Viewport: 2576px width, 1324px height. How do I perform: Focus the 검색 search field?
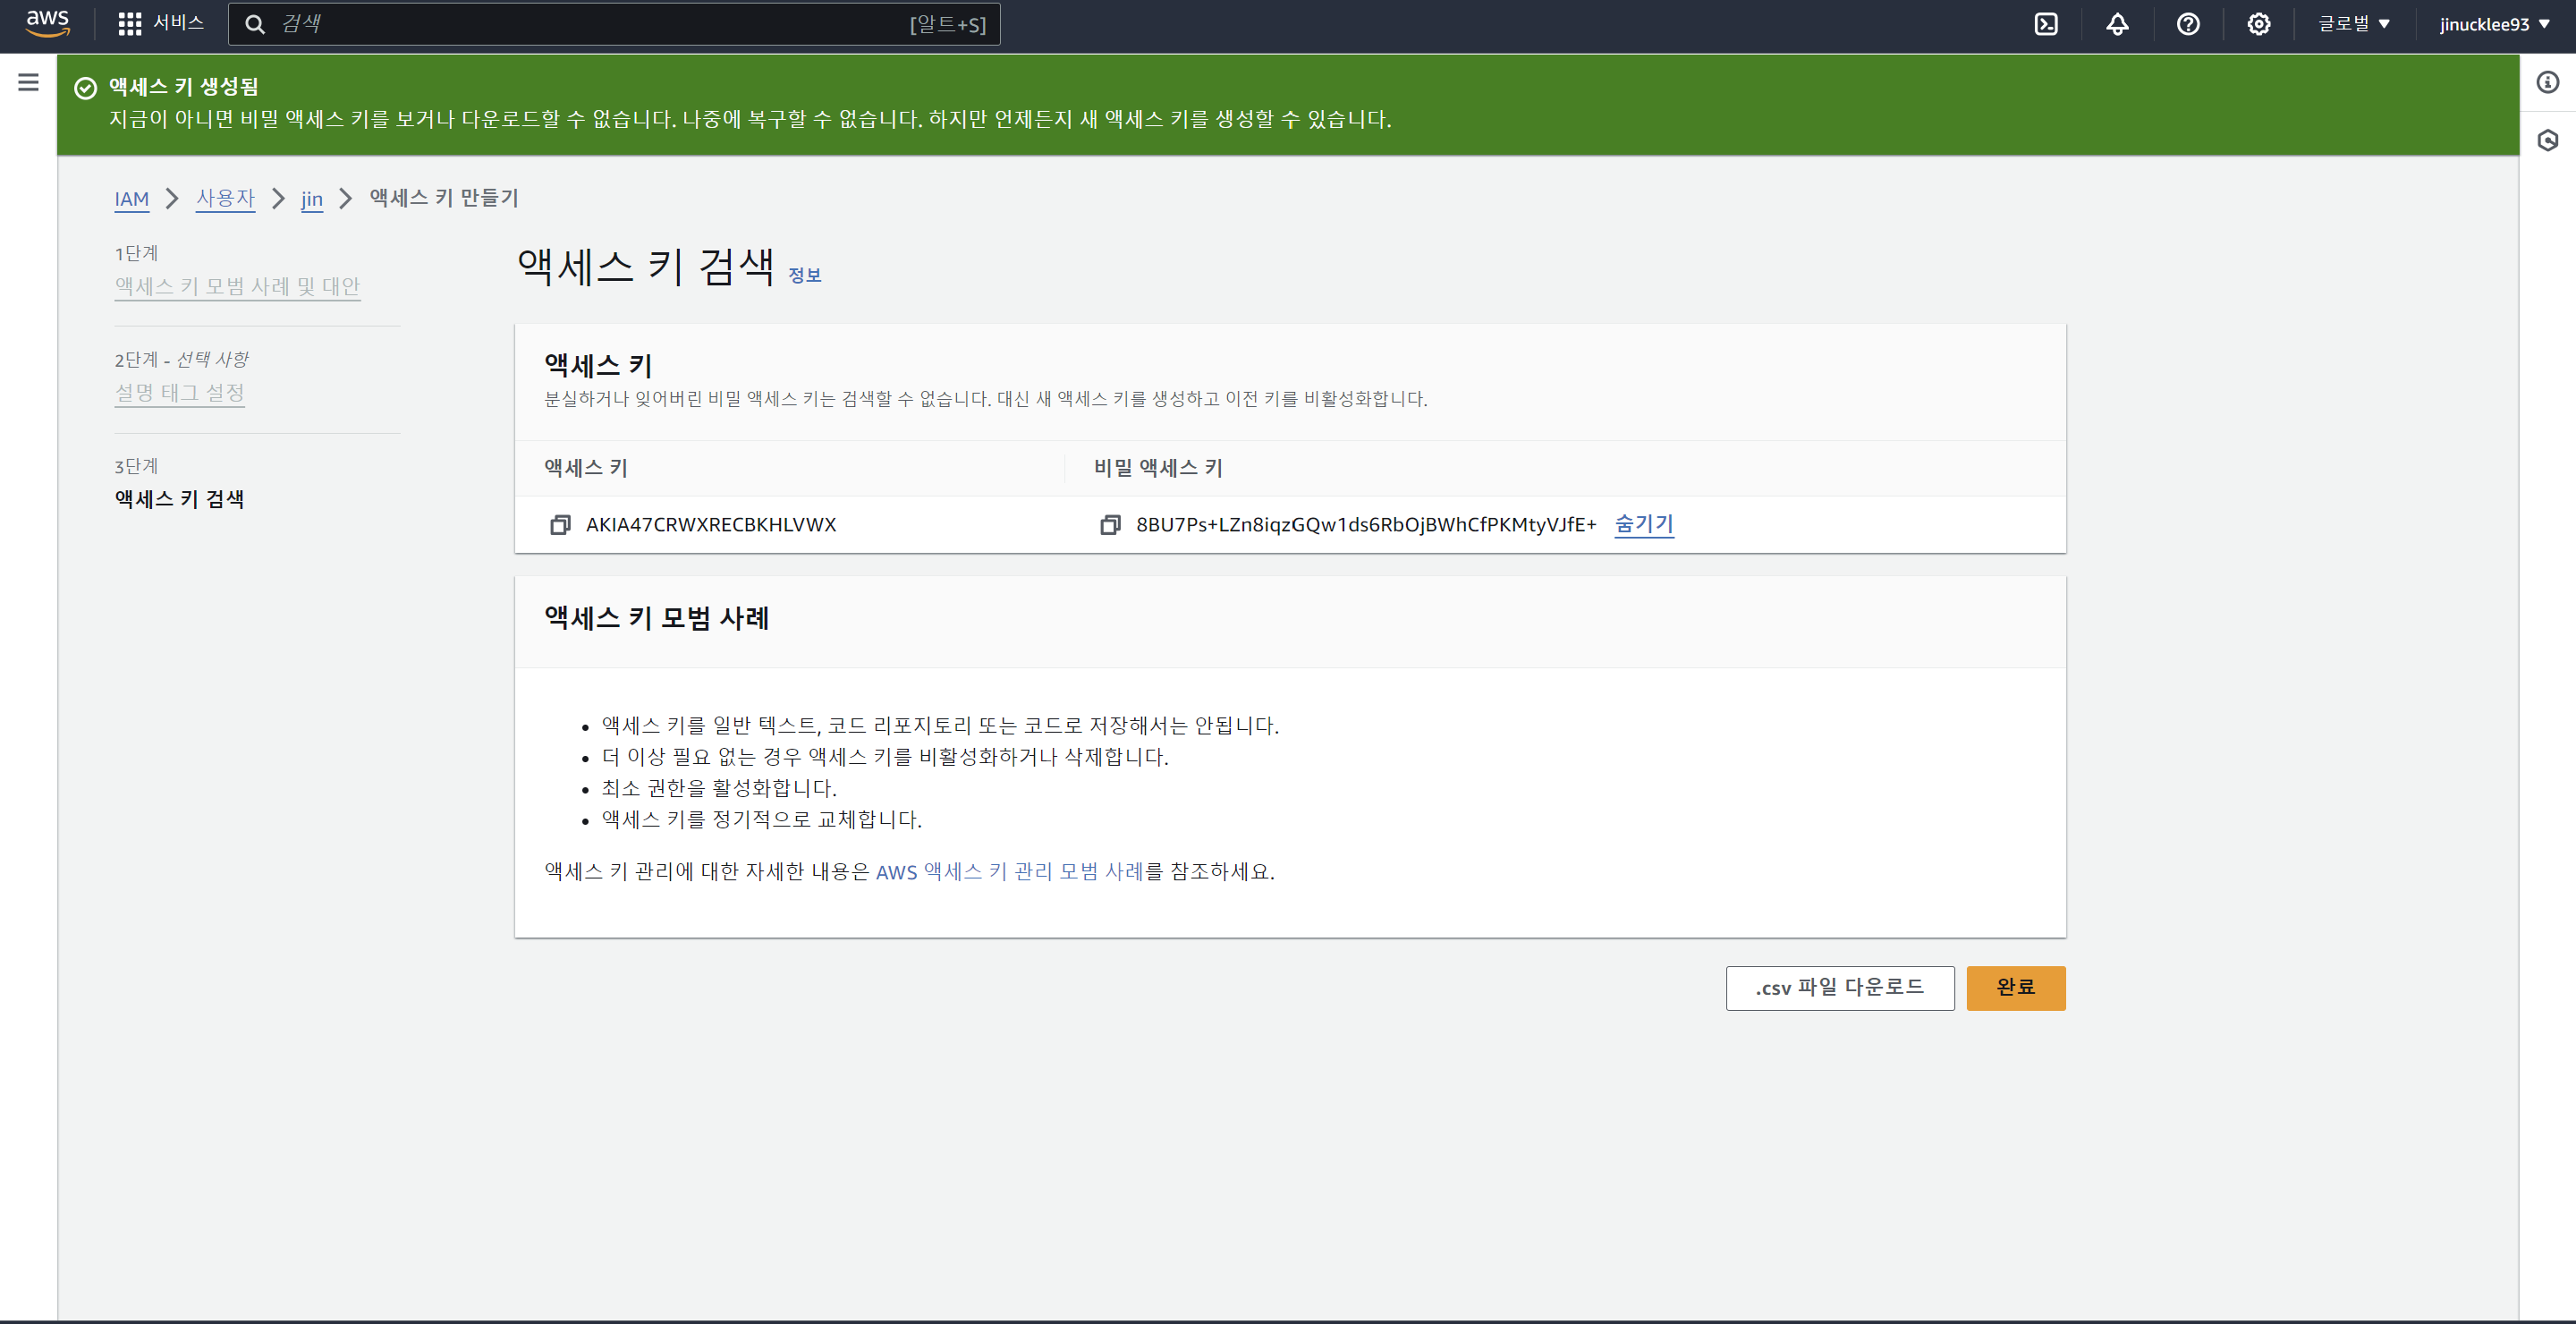(x=614, y=24)
